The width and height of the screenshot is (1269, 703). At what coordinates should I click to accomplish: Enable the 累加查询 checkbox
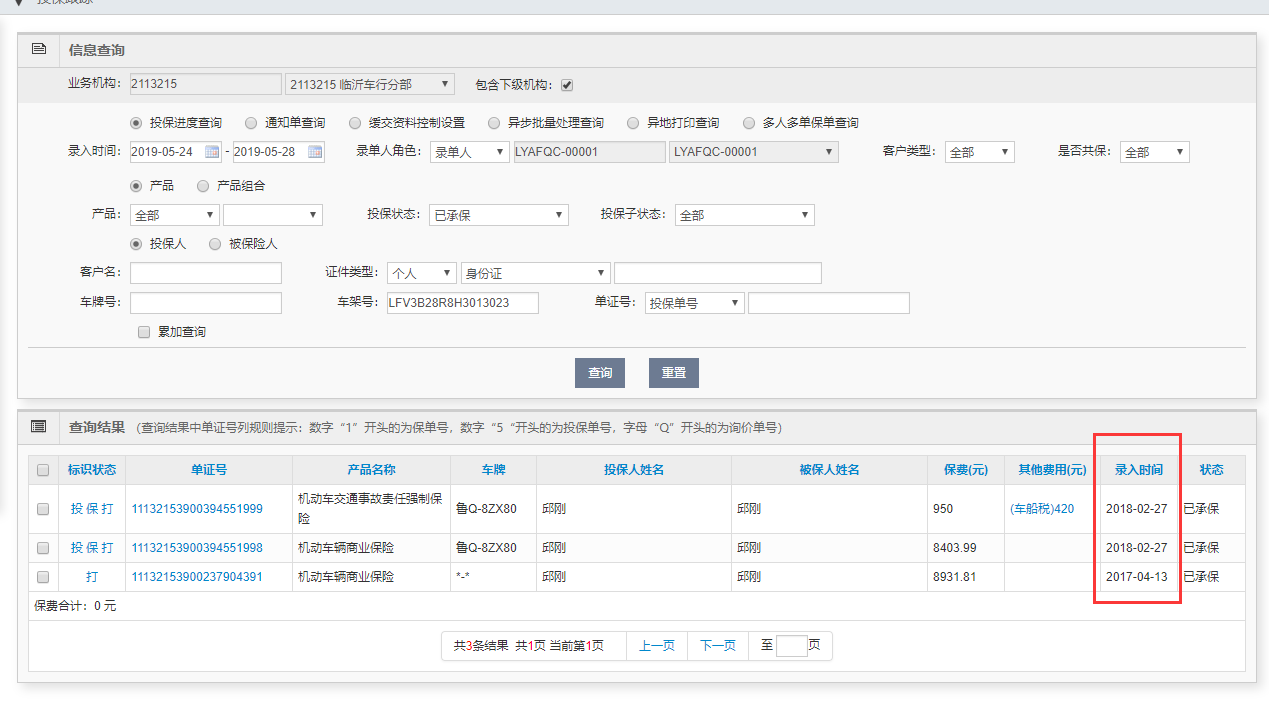click(x=144, y=332)
